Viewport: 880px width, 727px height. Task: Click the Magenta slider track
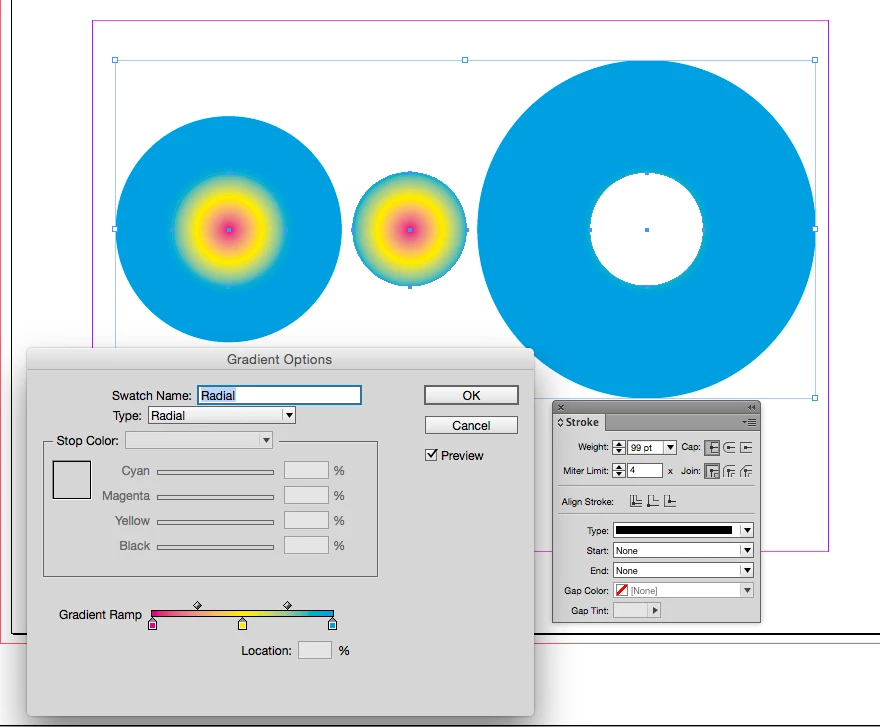coord(216,497)
